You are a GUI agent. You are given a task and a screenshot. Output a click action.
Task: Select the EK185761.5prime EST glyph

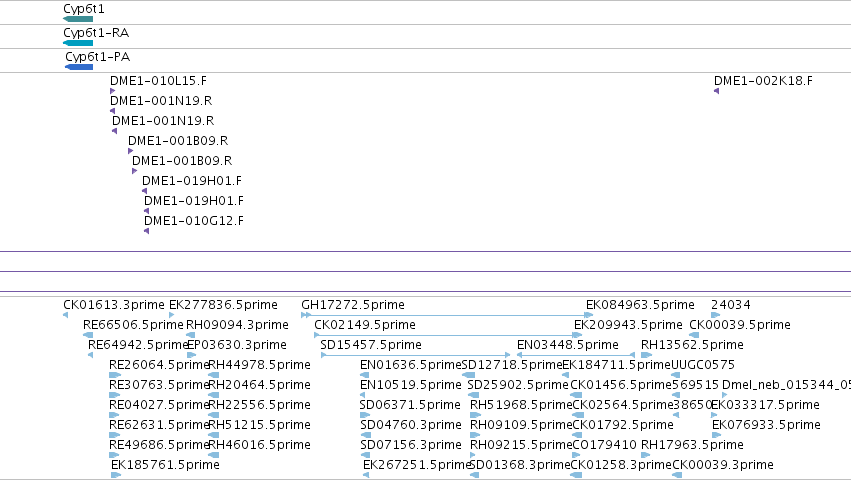click(x=116, y=475)
